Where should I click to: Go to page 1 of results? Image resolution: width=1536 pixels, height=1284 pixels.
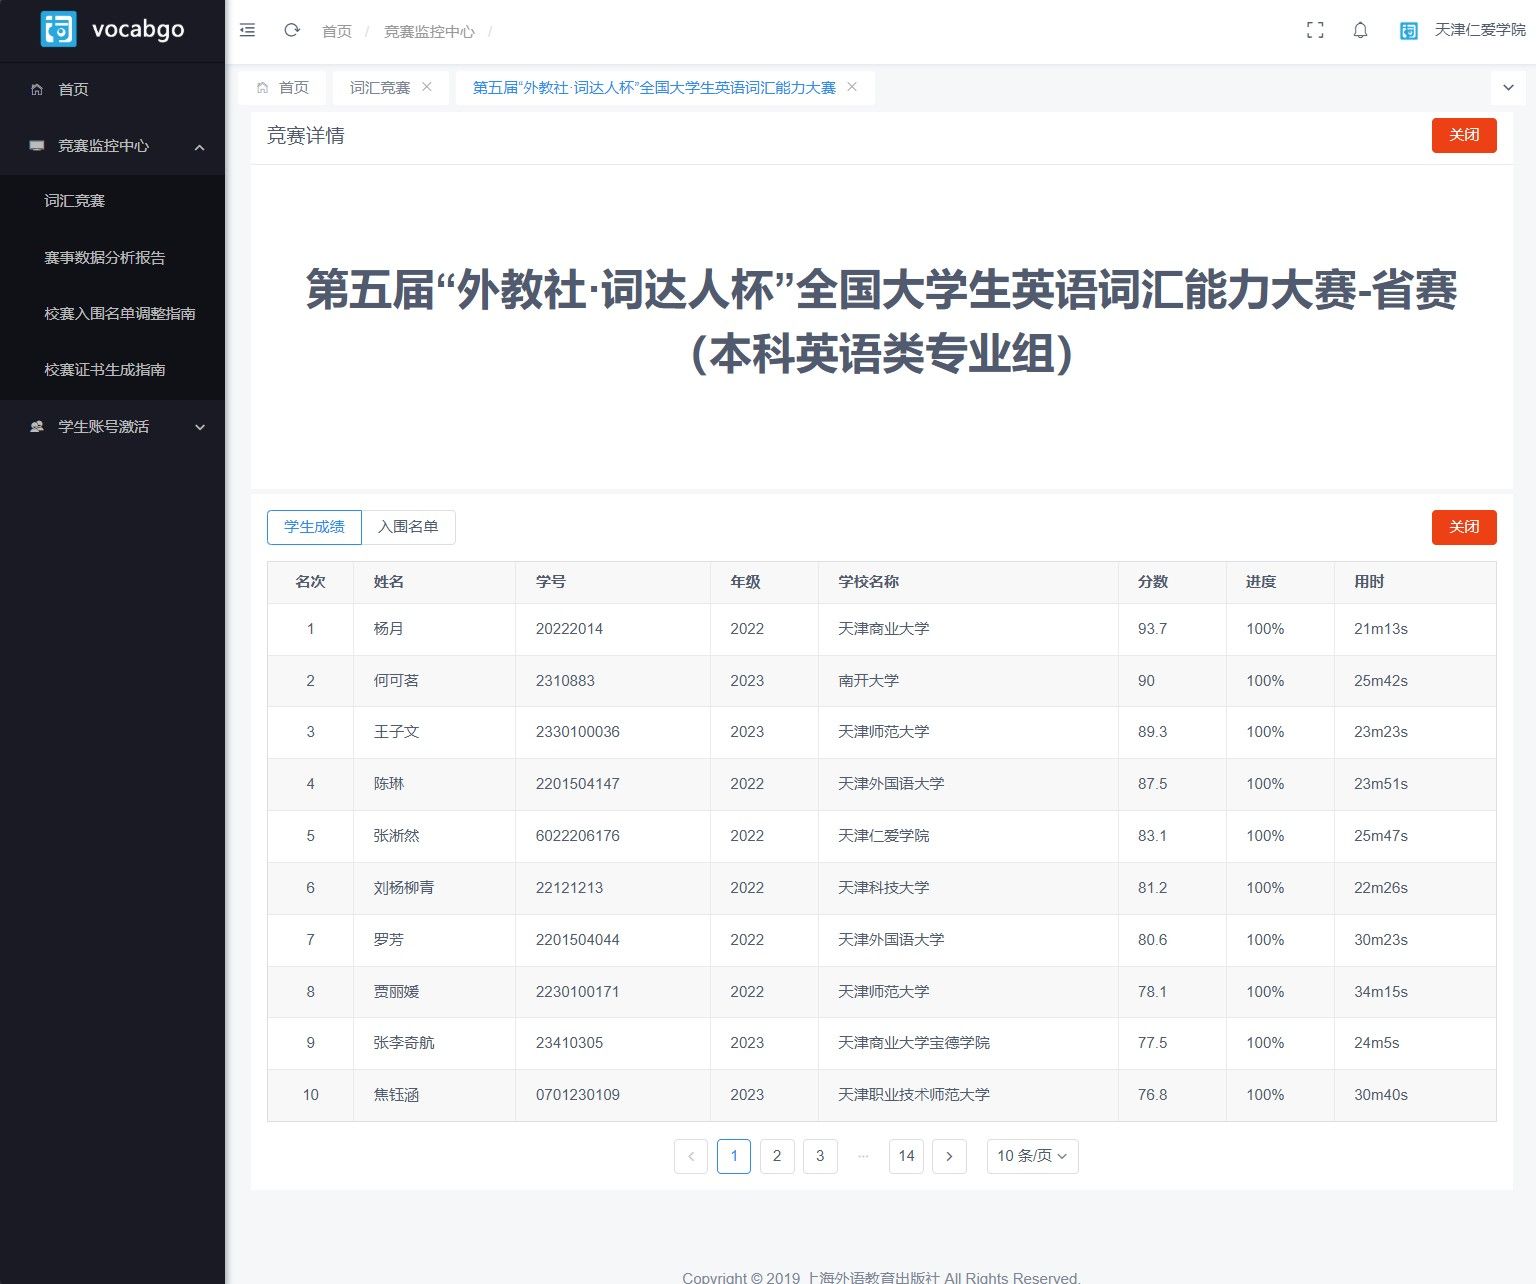point(734,1156)
